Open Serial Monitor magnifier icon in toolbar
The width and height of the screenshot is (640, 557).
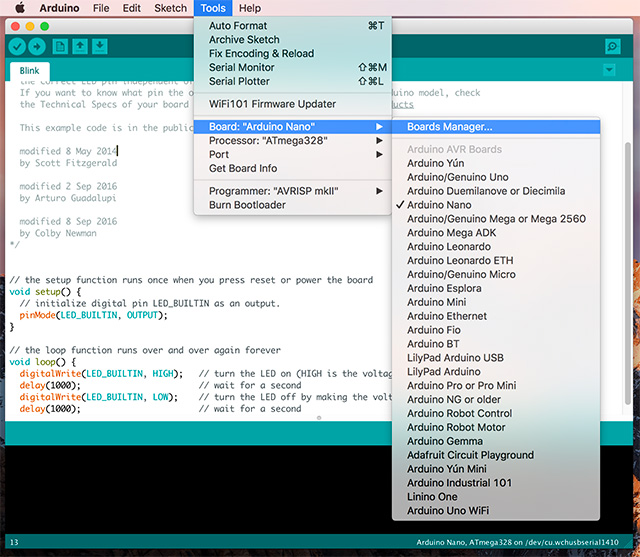(x=612, y=46)
